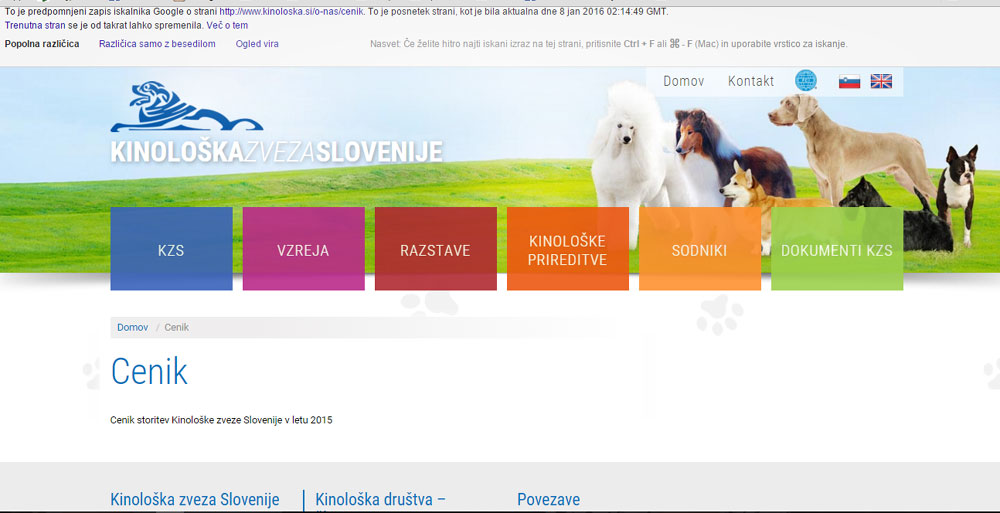This screenshot has width=1000, height=513.
Task: Switch language with the British flag
Action: tap(881, 82)
